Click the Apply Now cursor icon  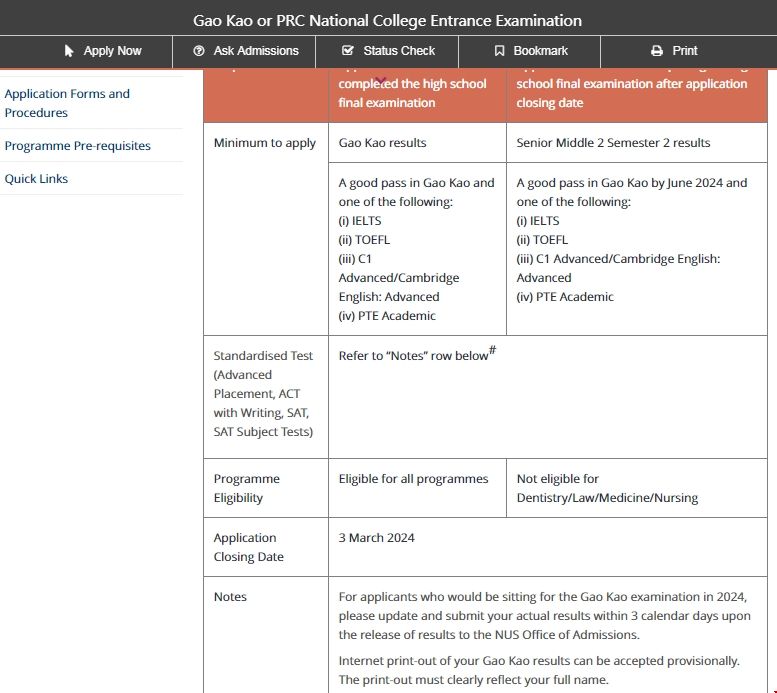pyautogui.click(x=69, y=51)
